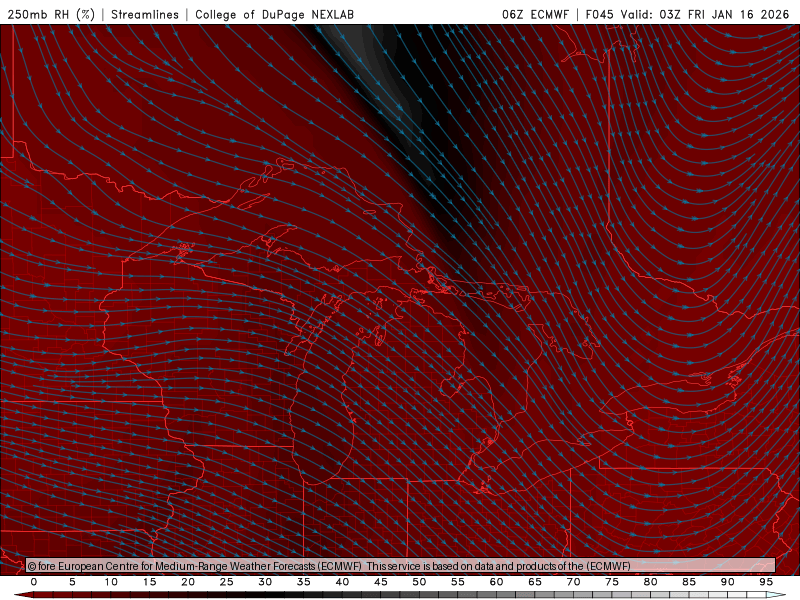Click the colorbar label "70"
This screenshot has width=800, height=600.
(573, 582)
